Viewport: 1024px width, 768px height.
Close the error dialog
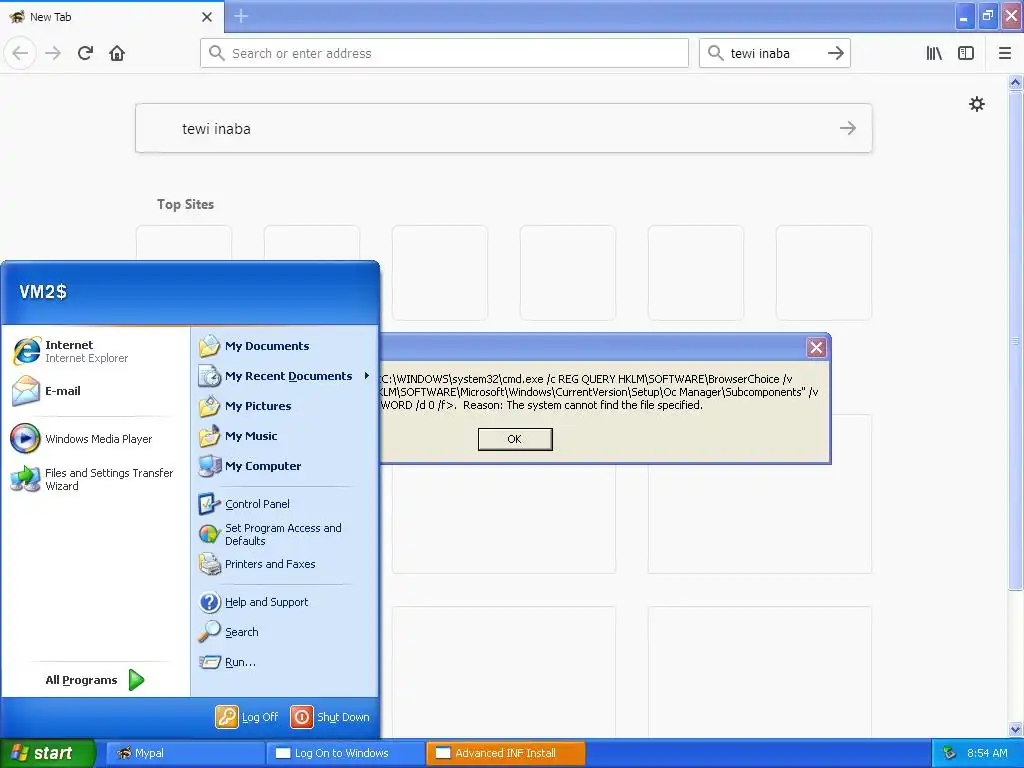coord(816,347)
